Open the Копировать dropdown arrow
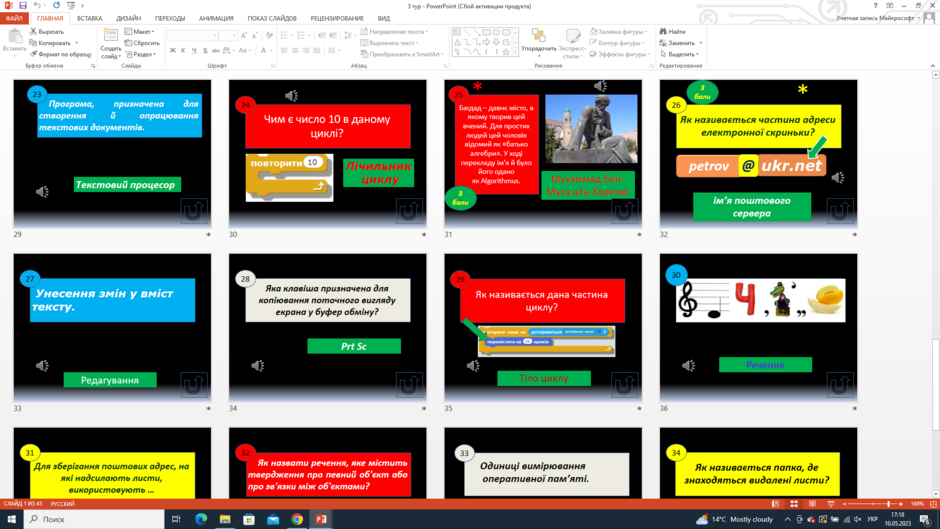Image resolution: width=940 pixels, height=529 pixels. point(77,43)
